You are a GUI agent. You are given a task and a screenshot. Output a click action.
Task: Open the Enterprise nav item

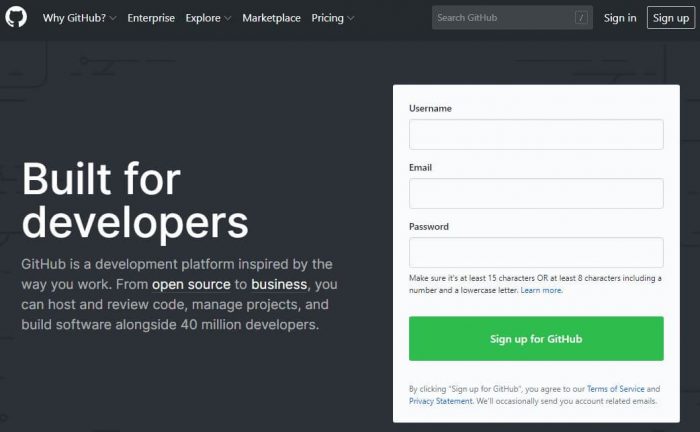click(151, 18)
